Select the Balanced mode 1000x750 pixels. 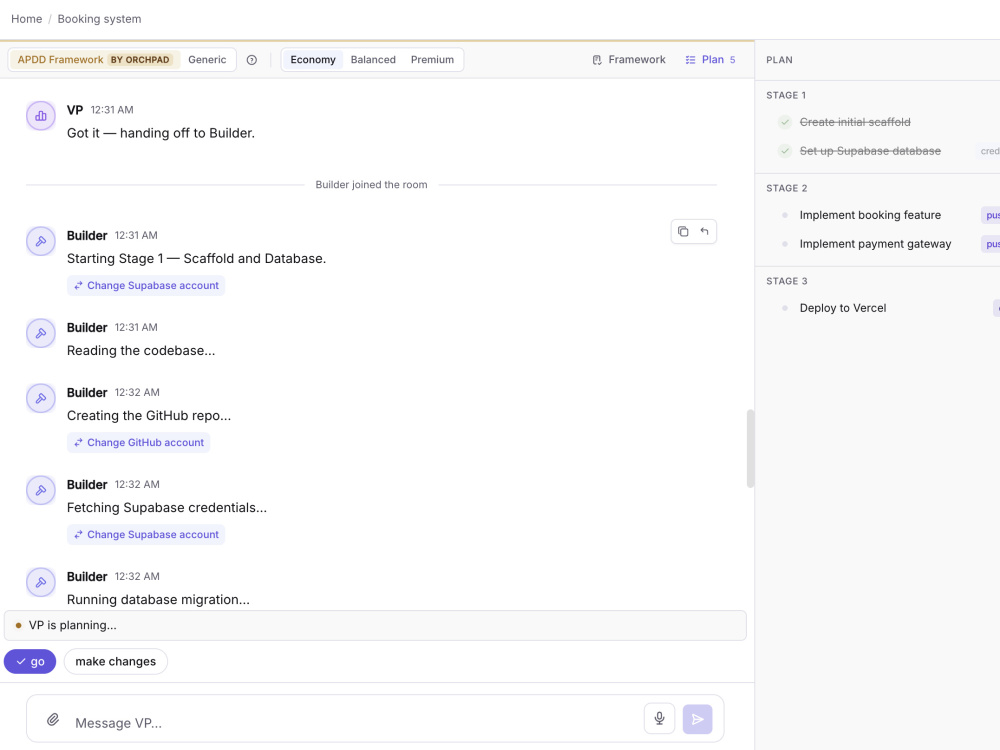tap(373, 60)
